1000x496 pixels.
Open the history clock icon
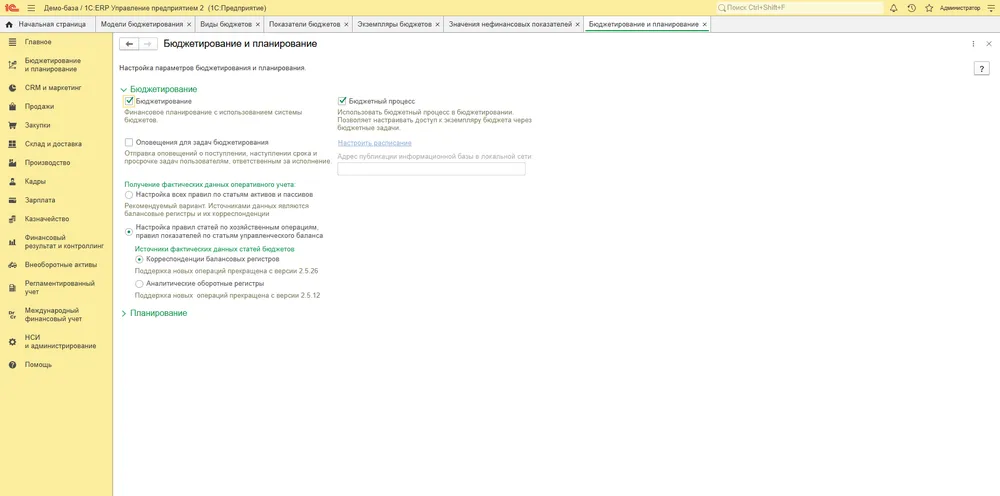tap(911, 8)
